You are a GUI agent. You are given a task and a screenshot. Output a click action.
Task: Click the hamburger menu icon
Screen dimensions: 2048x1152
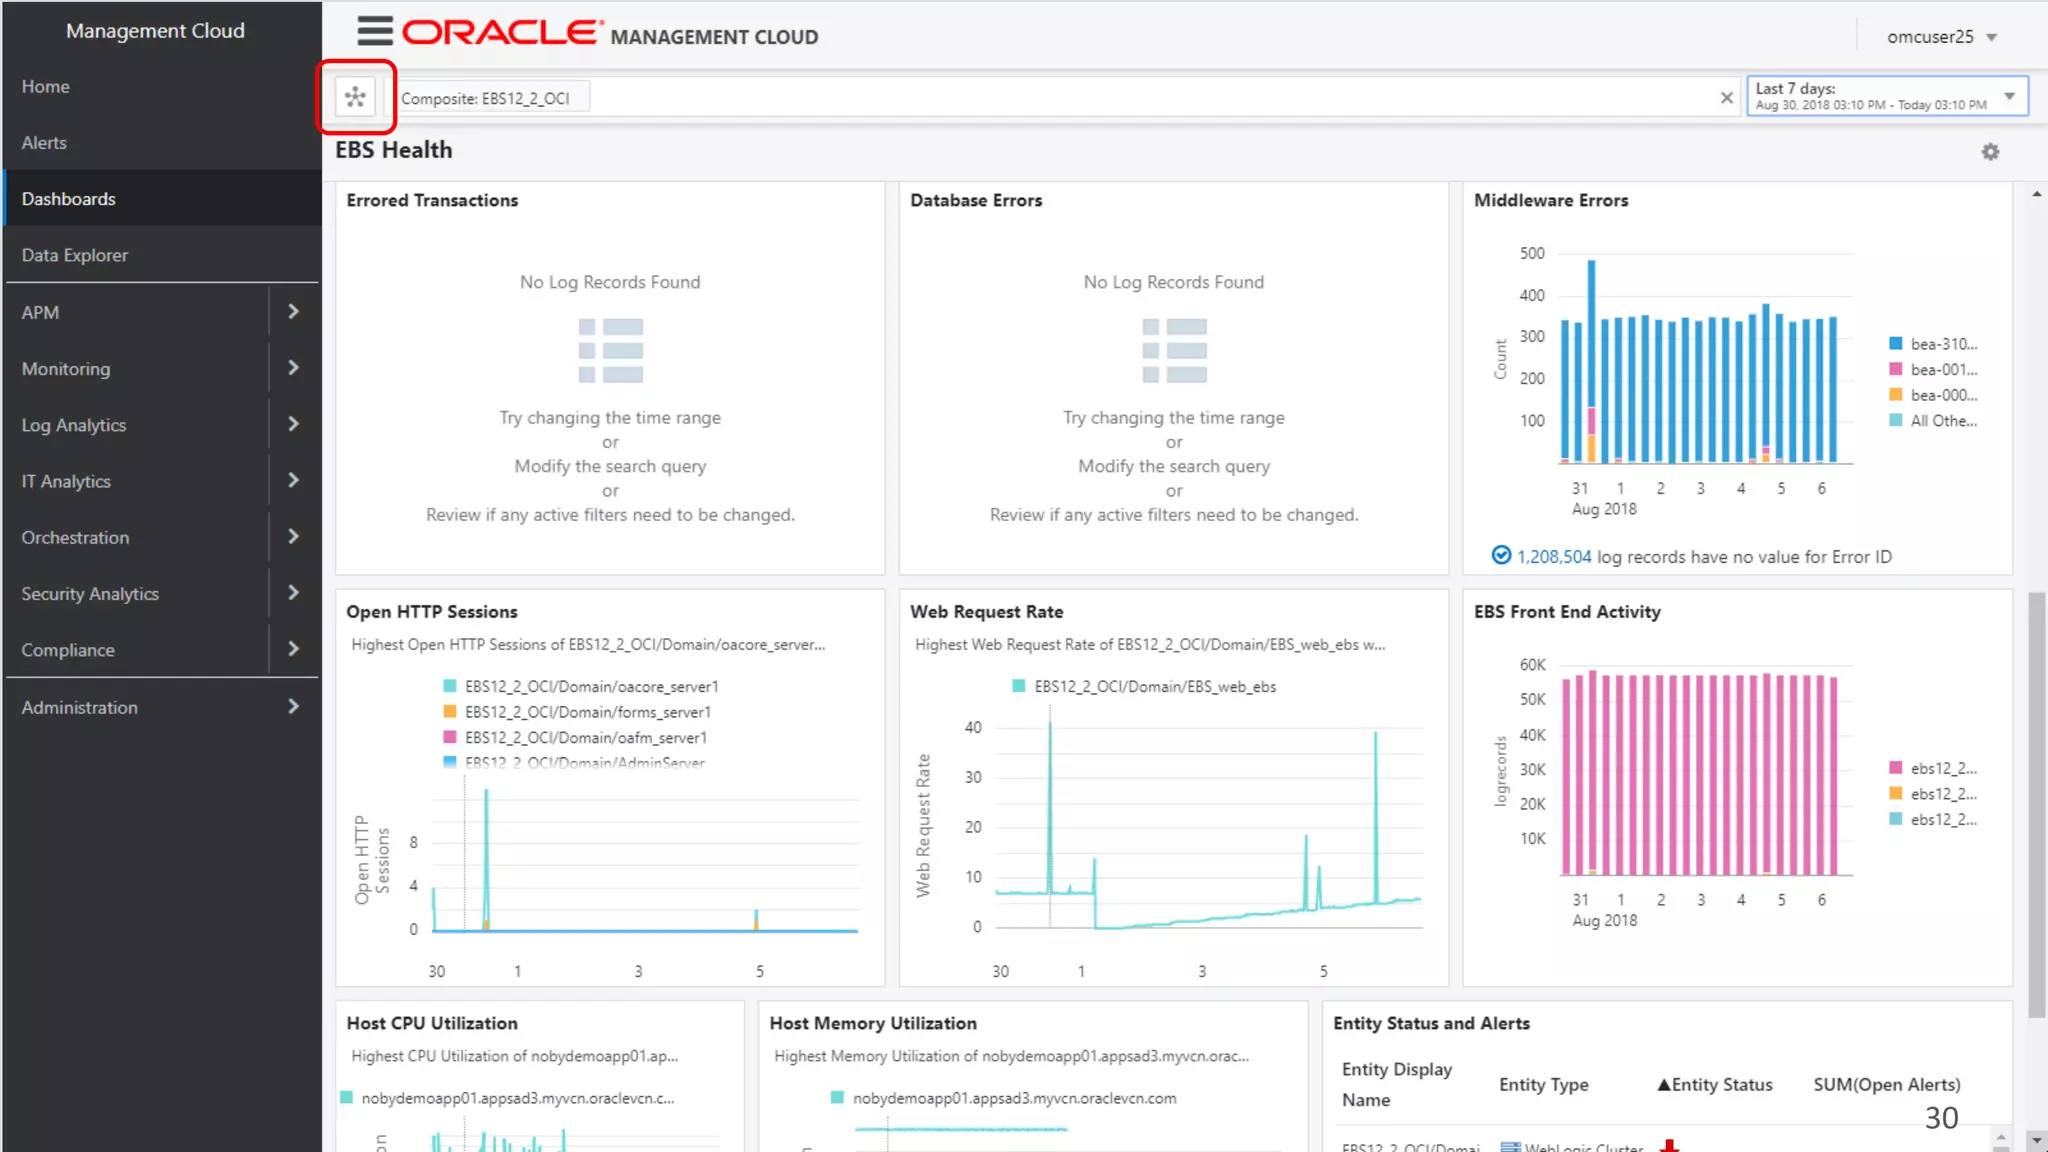(375, 32)
